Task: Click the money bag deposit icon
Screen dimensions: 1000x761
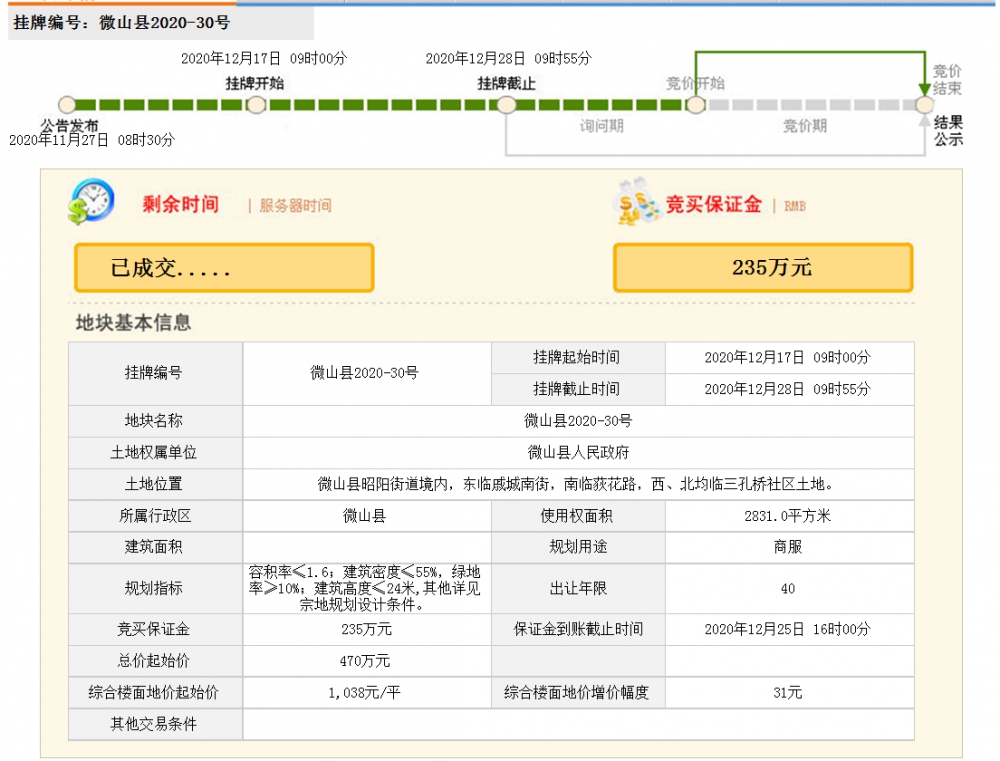Action: click(x=638, y=203)
